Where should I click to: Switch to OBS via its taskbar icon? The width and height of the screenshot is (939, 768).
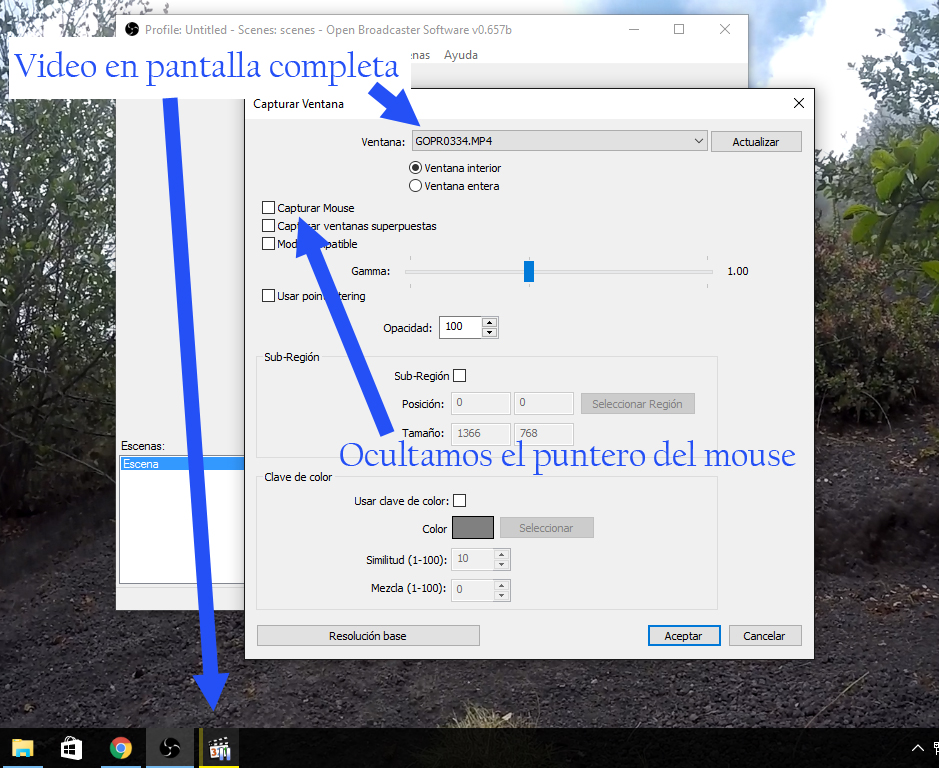click(170, 748)
